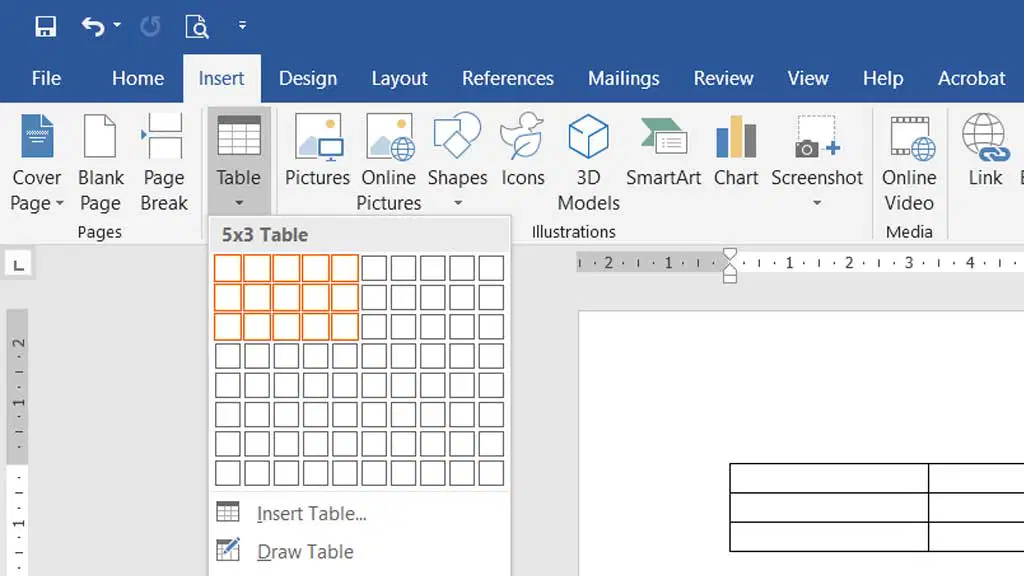Insert an Online Video
This screenshot has width=1024, height=576.
point(909,163)
